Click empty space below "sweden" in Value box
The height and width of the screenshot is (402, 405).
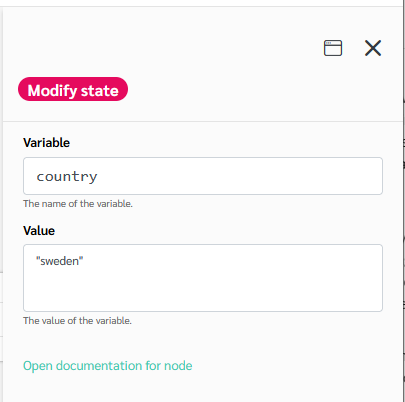[x=203, y=290]
